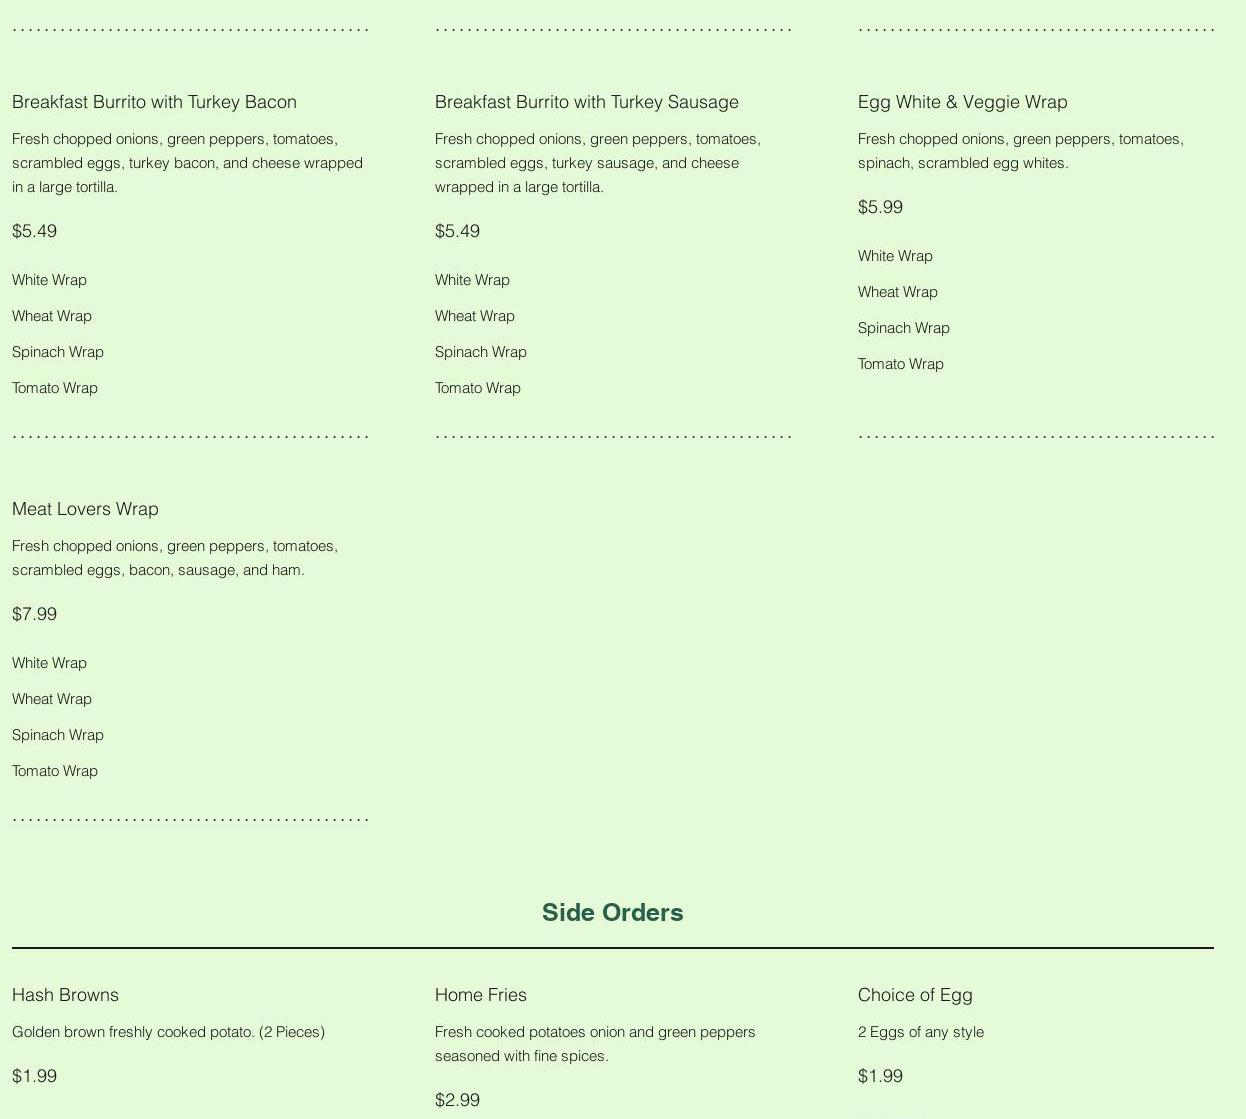Image resolution: width=1246 pixels, height=1119 pixels.
Task: Select Tomato Wrap under Turkey Sausage burrito
Action: tap(477, 388)
